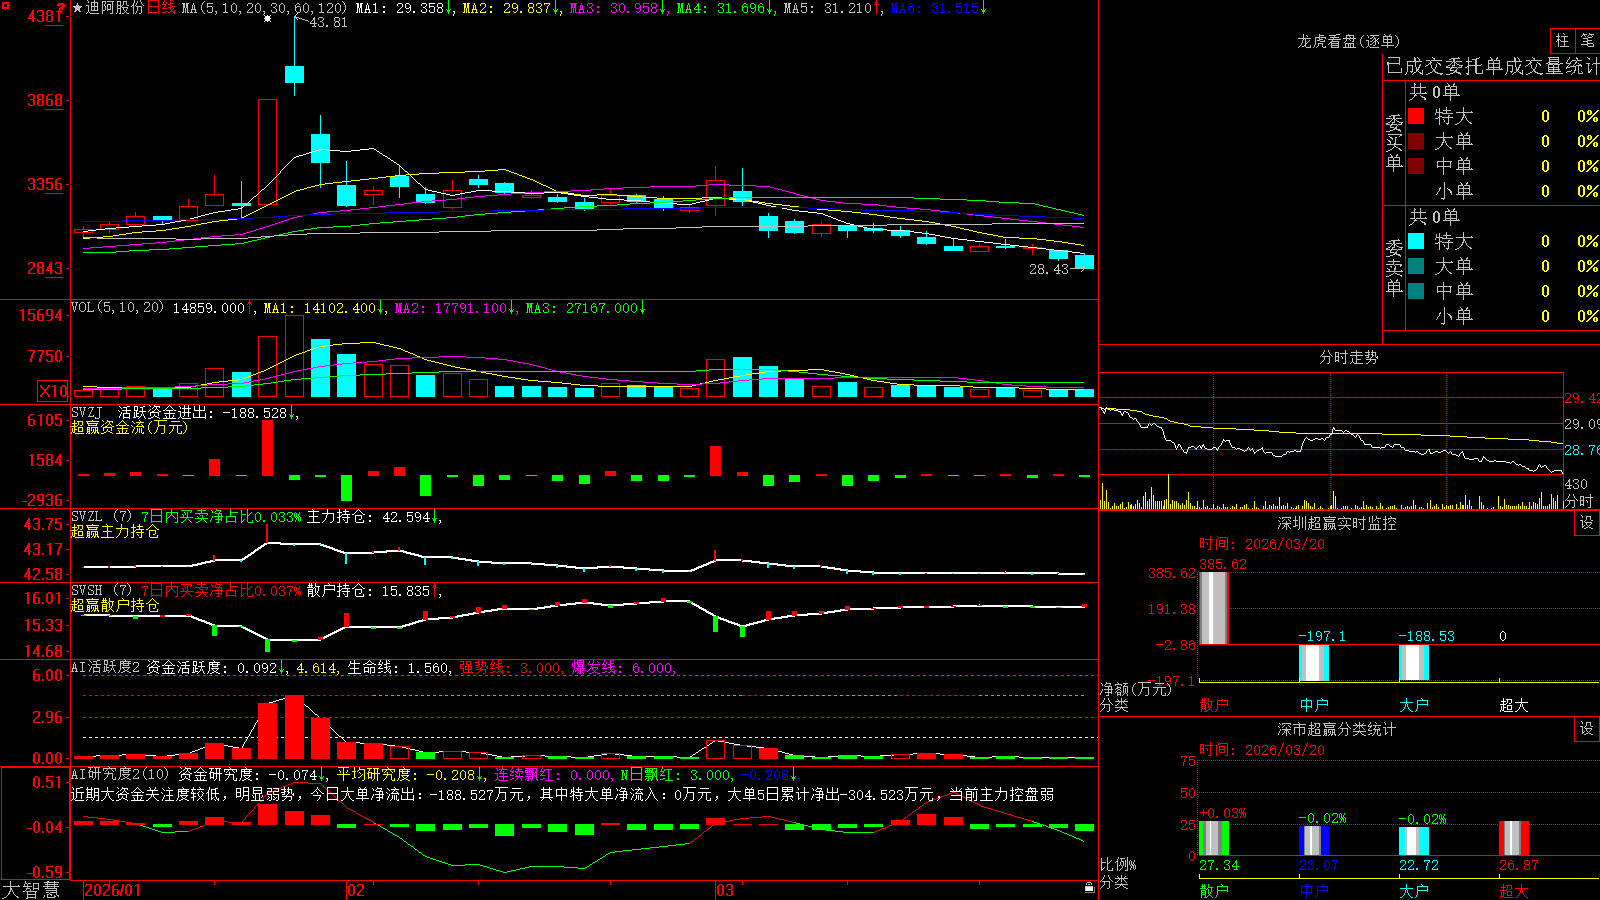The width and height of the screenshot is (1600, 900).
Task: Click the 超赢资金流(万元) yellow label
Action: tap(129, 427)
